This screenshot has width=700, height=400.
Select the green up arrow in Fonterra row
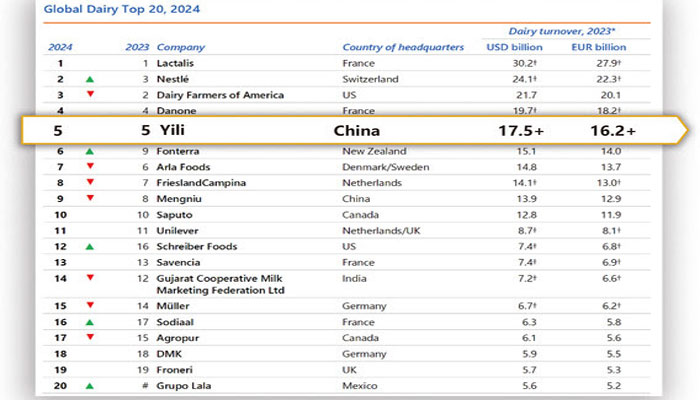click(x=91, y=151)
